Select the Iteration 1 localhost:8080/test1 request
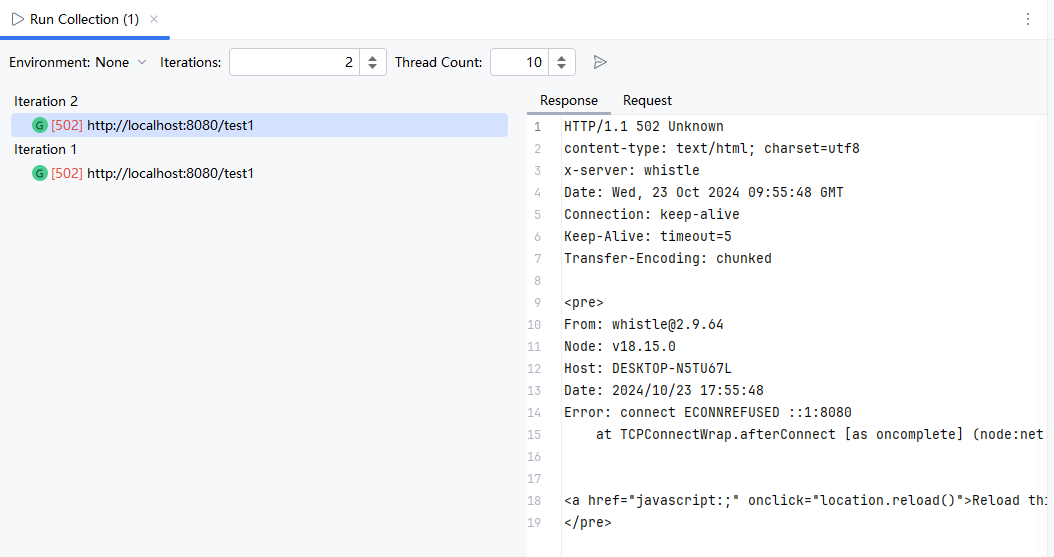Screen dimensions: 1054x557 [170, 173]
